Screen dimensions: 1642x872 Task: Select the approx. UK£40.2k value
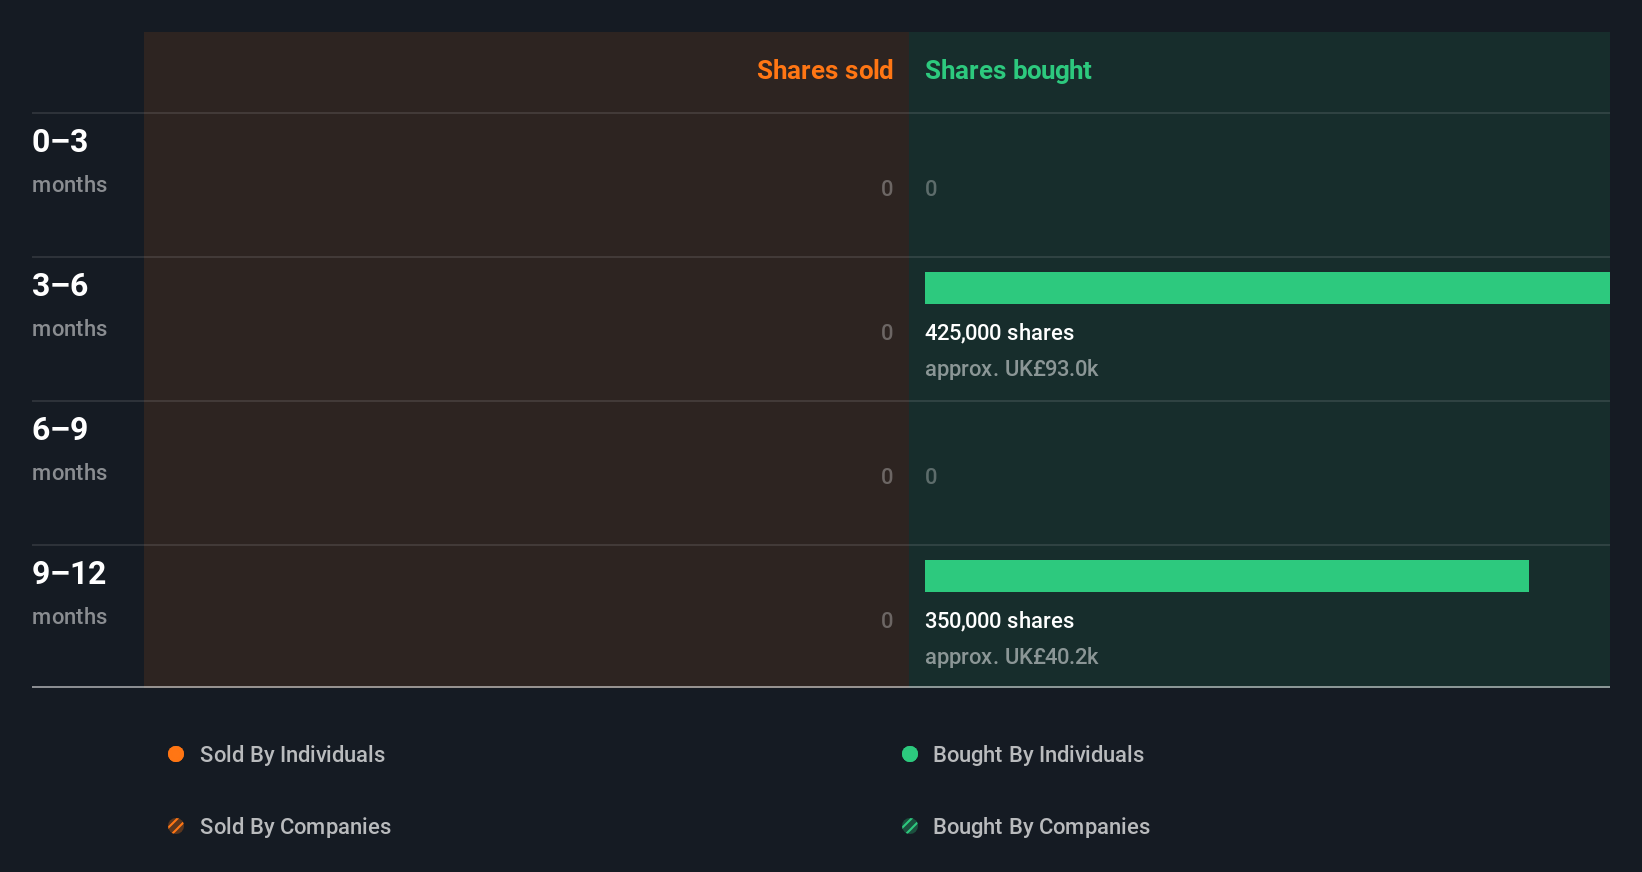(x=1011, y=657)
